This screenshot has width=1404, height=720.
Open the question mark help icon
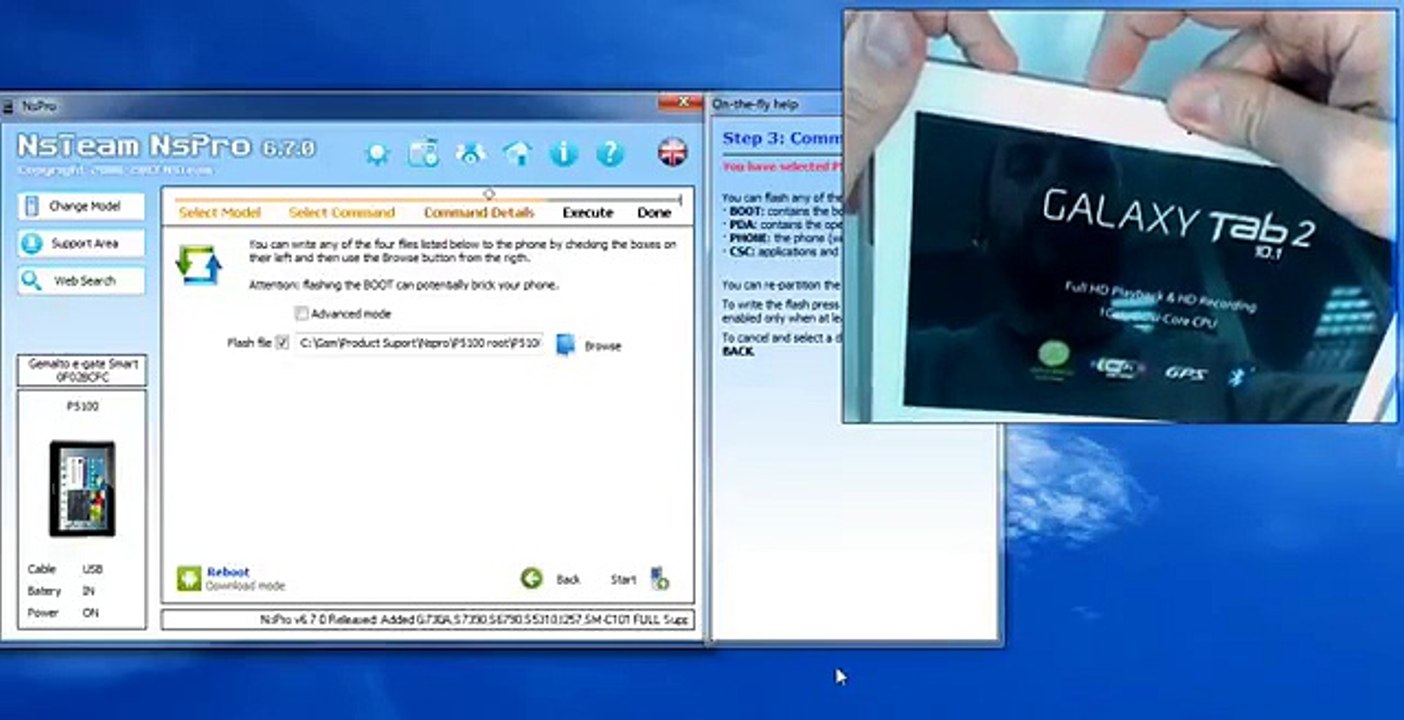(x=610, y=153)
